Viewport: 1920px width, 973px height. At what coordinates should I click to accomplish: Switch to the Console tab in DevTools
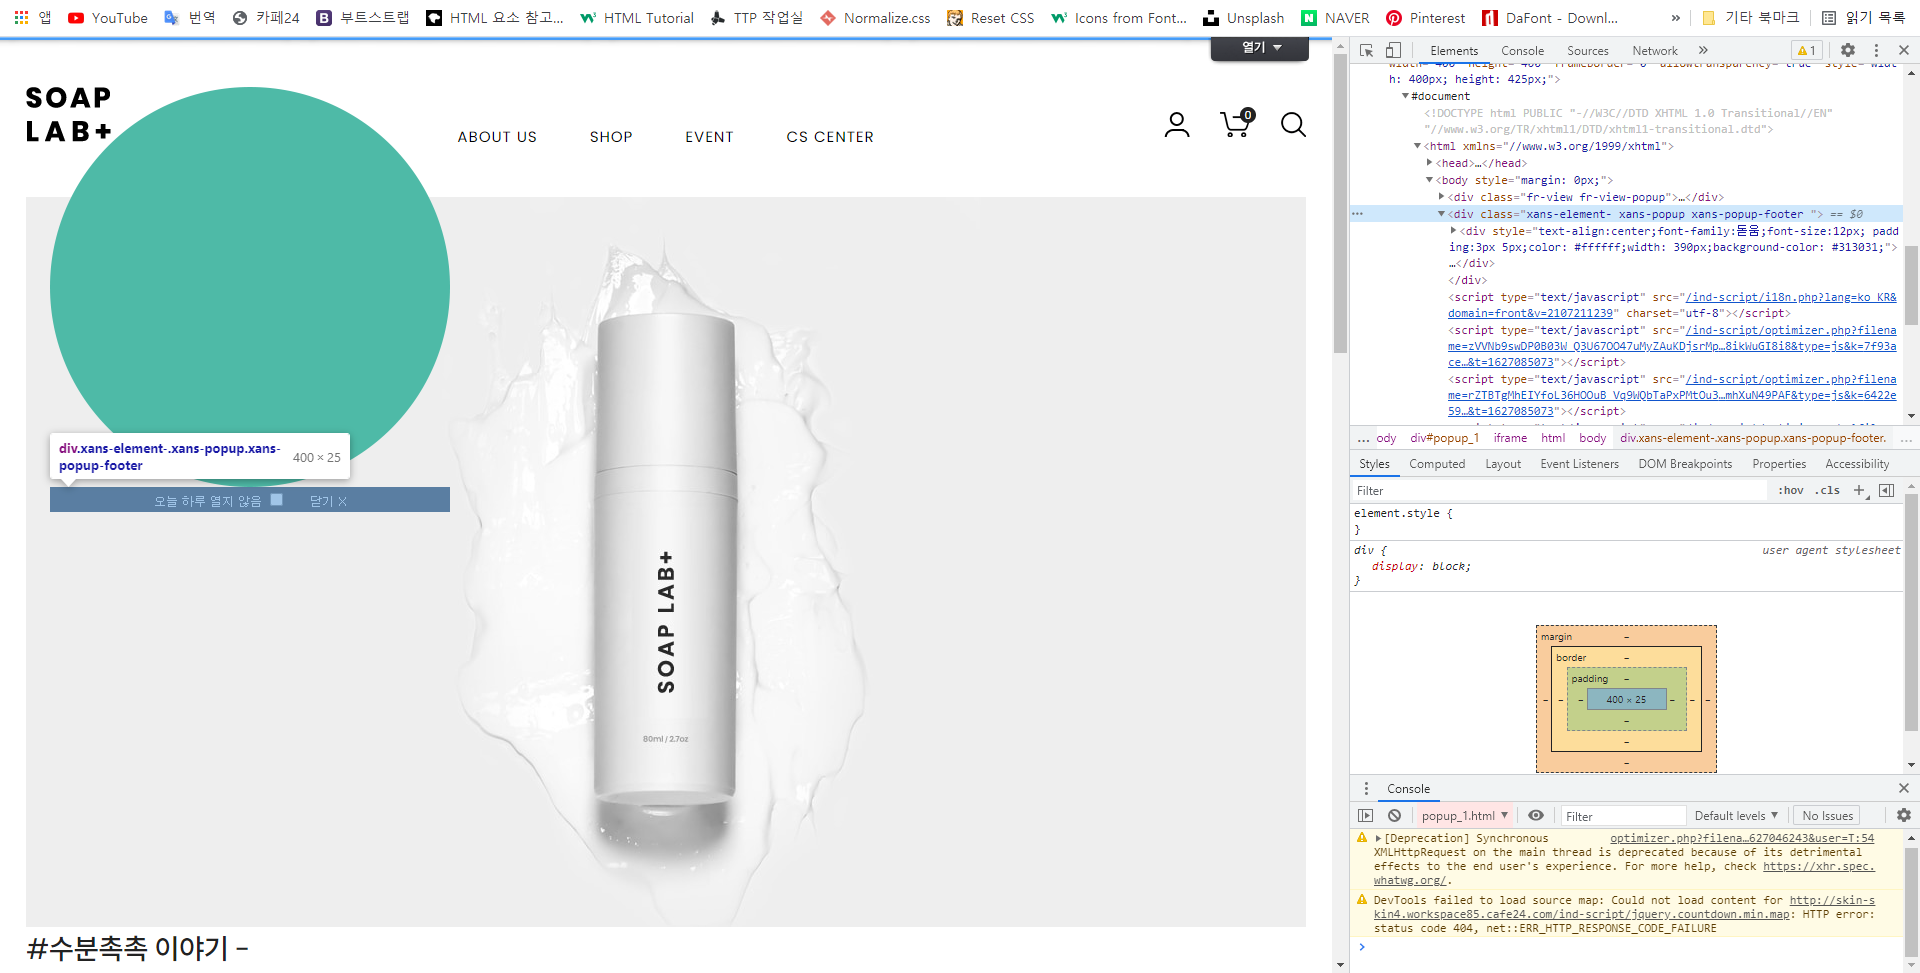pos(1522,50)
